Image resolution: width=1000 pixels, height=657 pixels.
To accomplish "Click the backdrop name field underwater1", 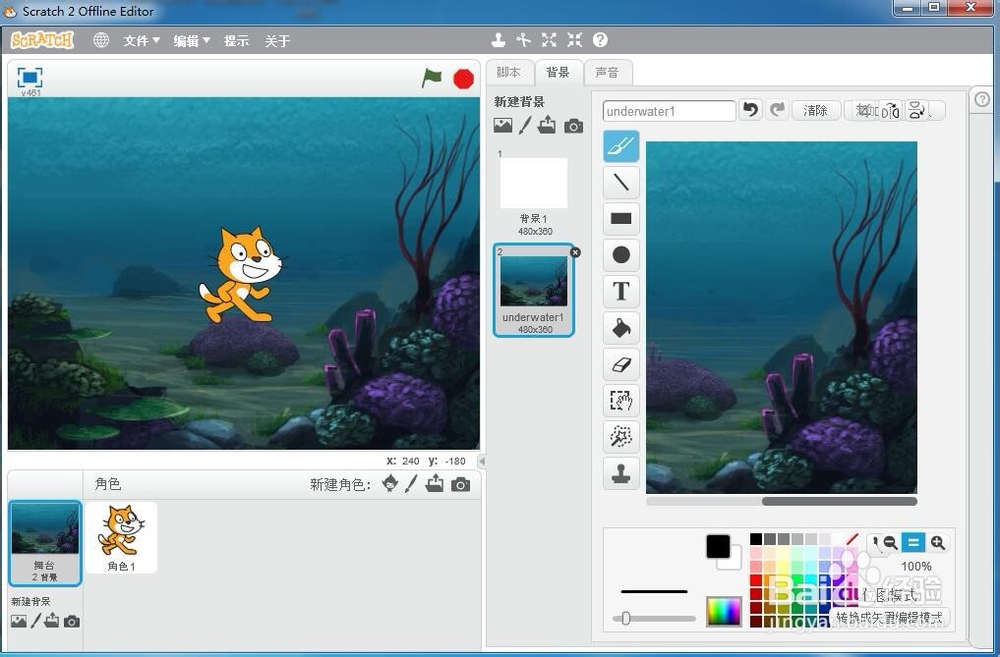I will click(x=669, y=111).
